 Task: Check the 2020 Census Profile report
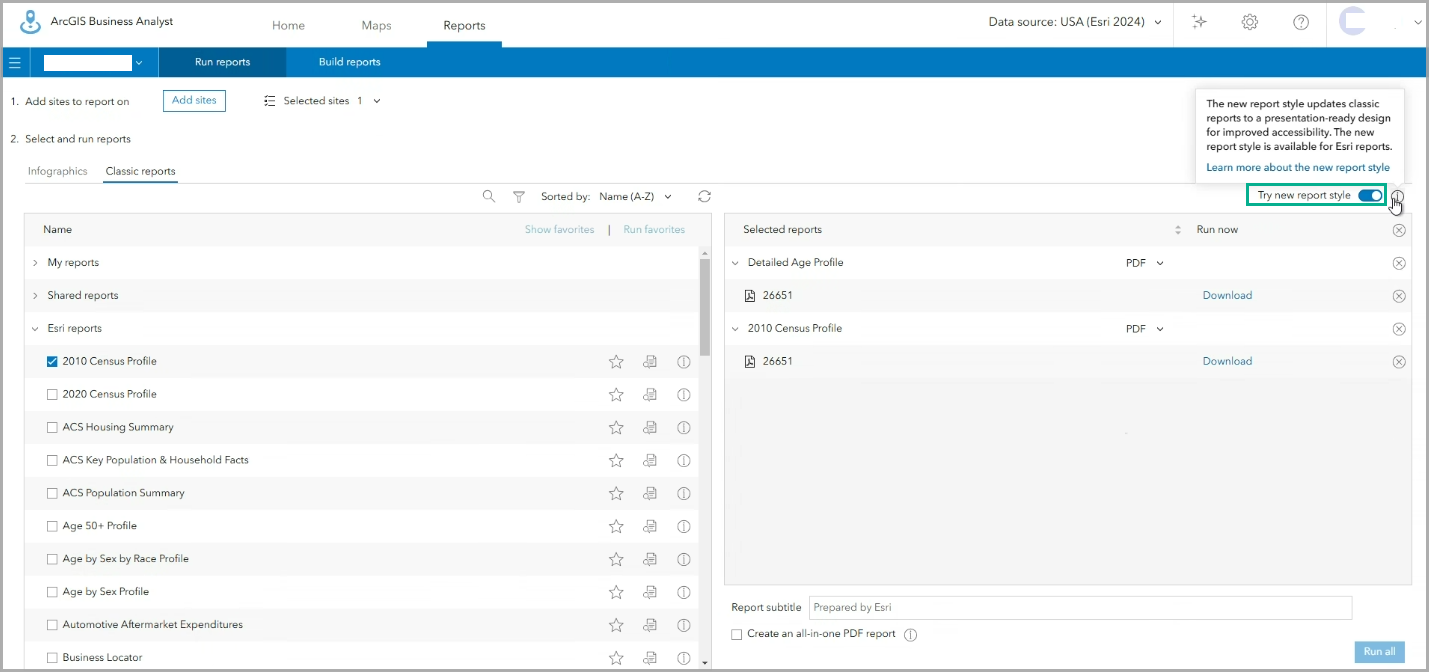(x=52, y=394)
